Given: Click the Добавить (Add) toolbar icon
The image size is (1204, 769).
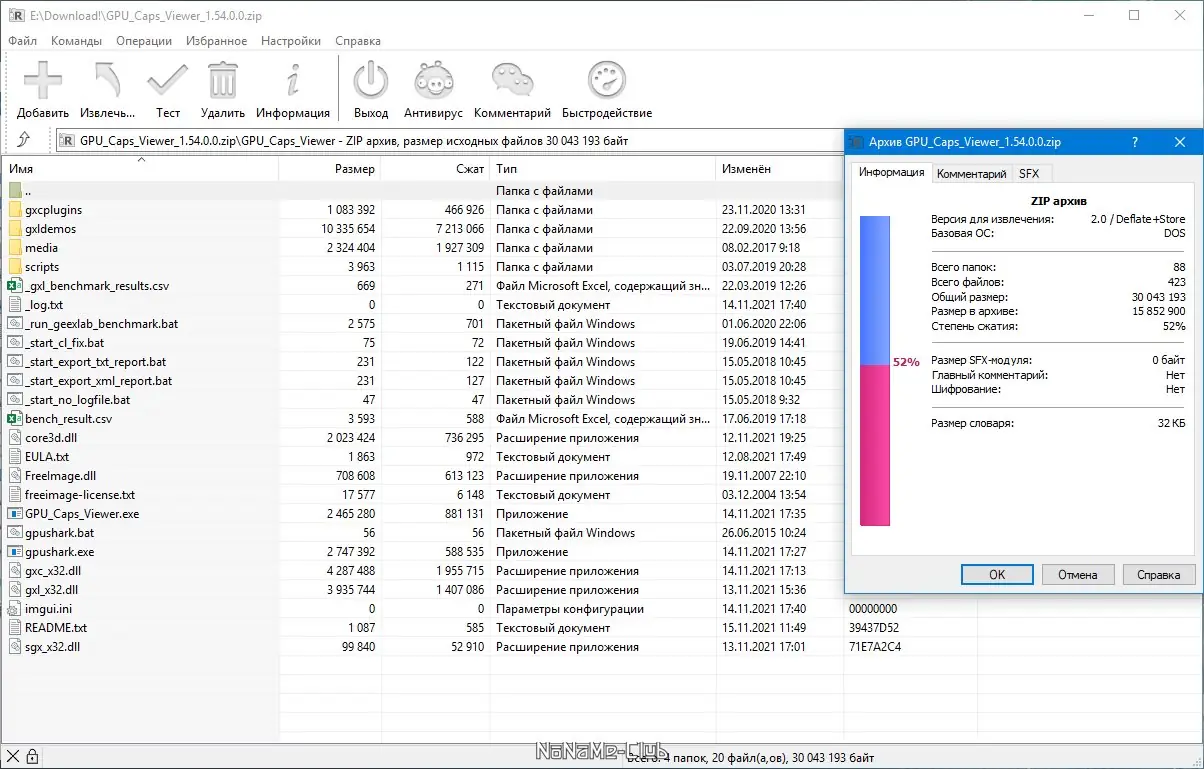Looking at the screenshot, I should point(43,80).
